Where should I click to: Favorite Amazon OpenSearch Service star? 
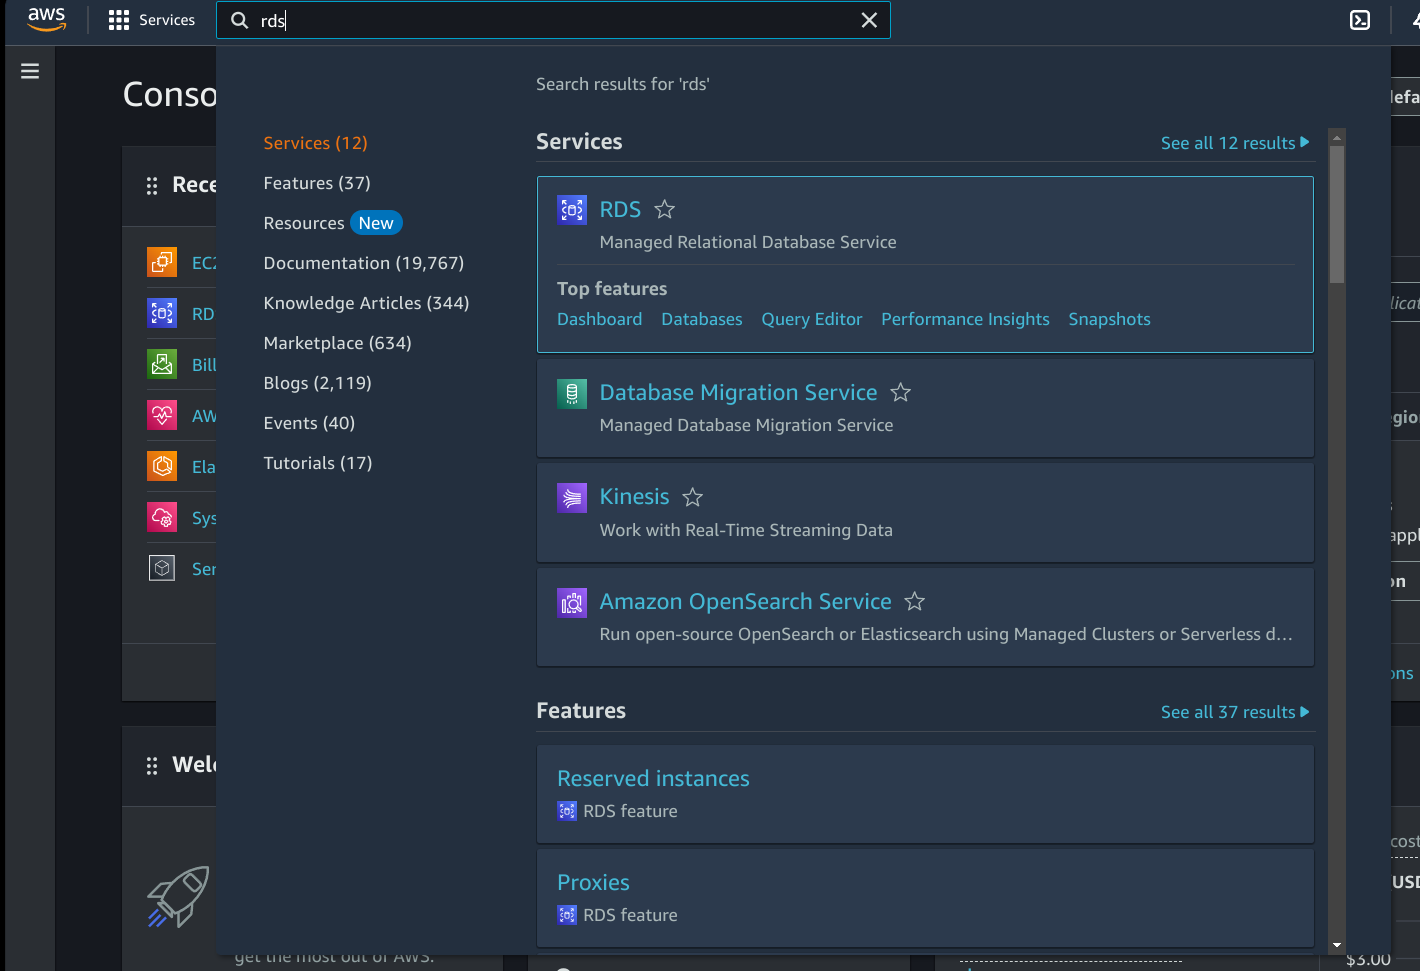tap(915, 601)
